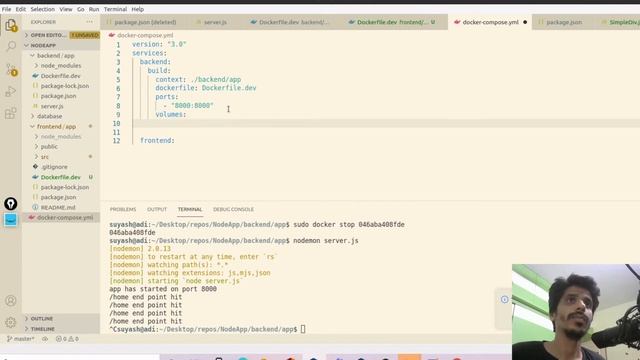This screenshot has height=360, width=640.
Task: Switch to the package.json tab right of docker-compose.yml
Action: [563, 22]
